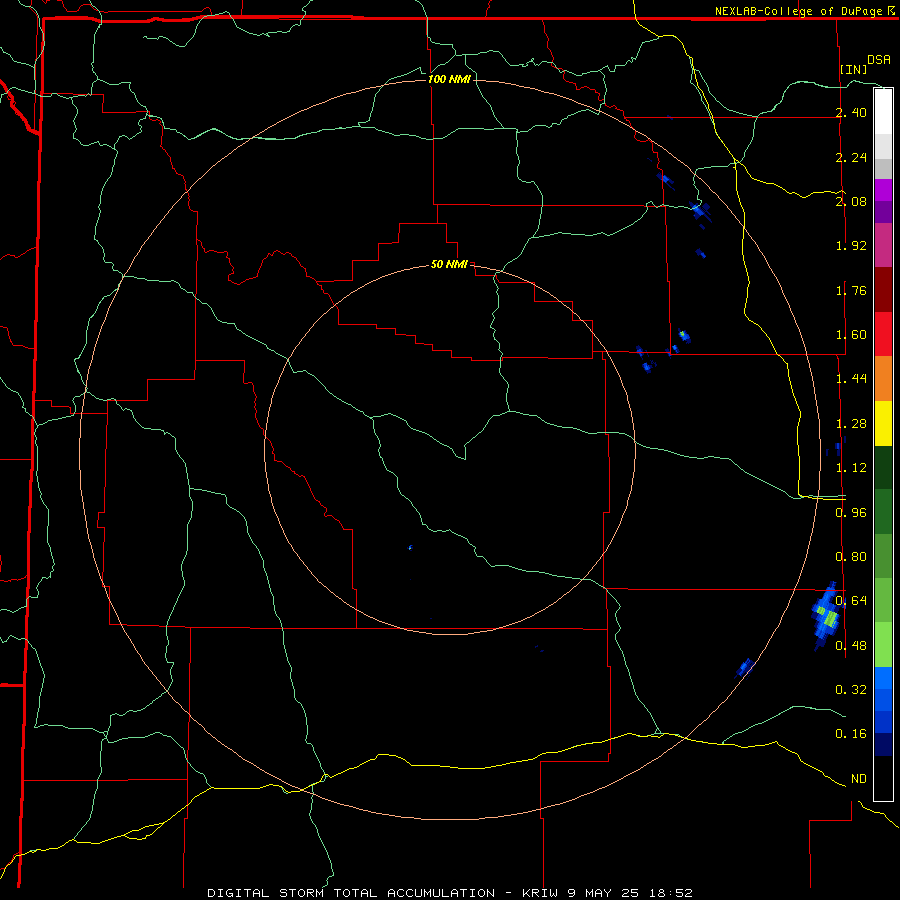Viewport: 900px width, 900px height.
Task: Click the 1.92 scale label
Action: click(x=851, y=246)
